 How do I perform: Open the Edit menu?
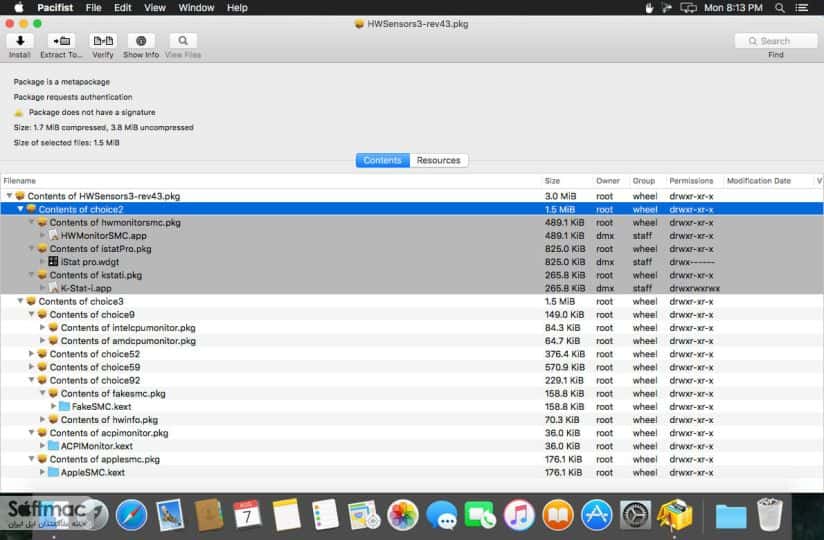coord(122,8)
